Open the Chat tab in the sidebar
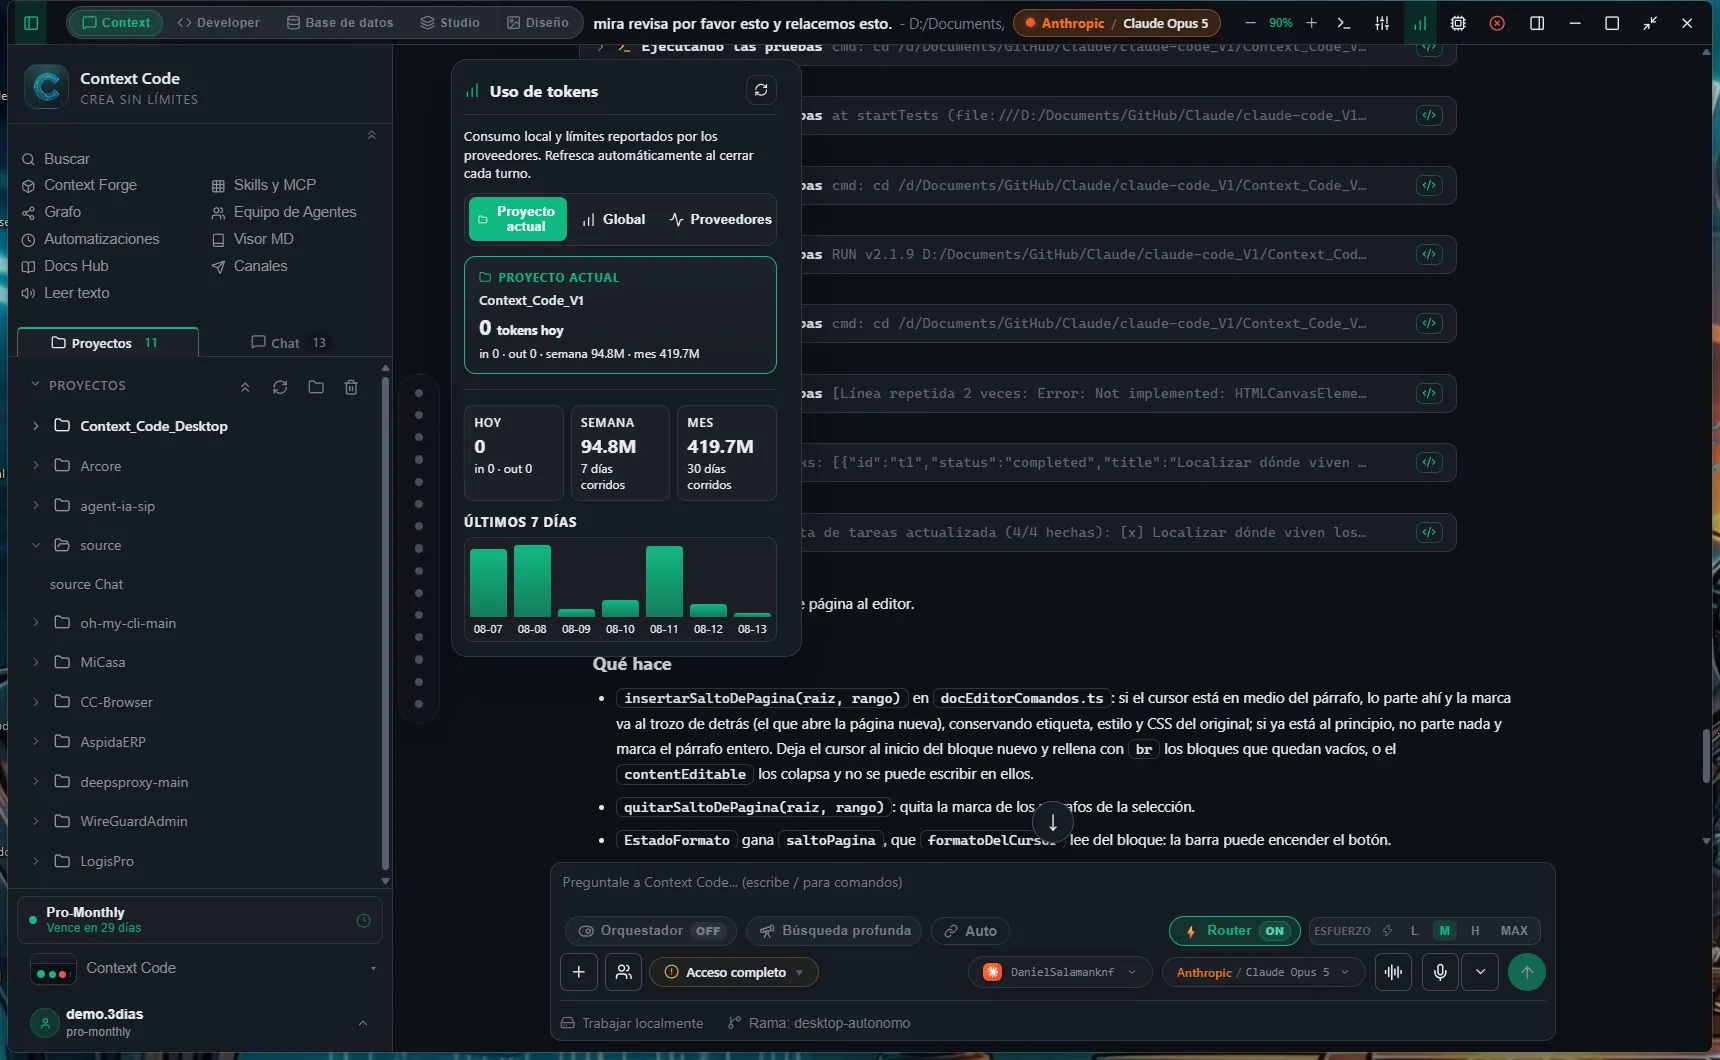This screenshot has width=1720, height=1060. tap(288, 343)
